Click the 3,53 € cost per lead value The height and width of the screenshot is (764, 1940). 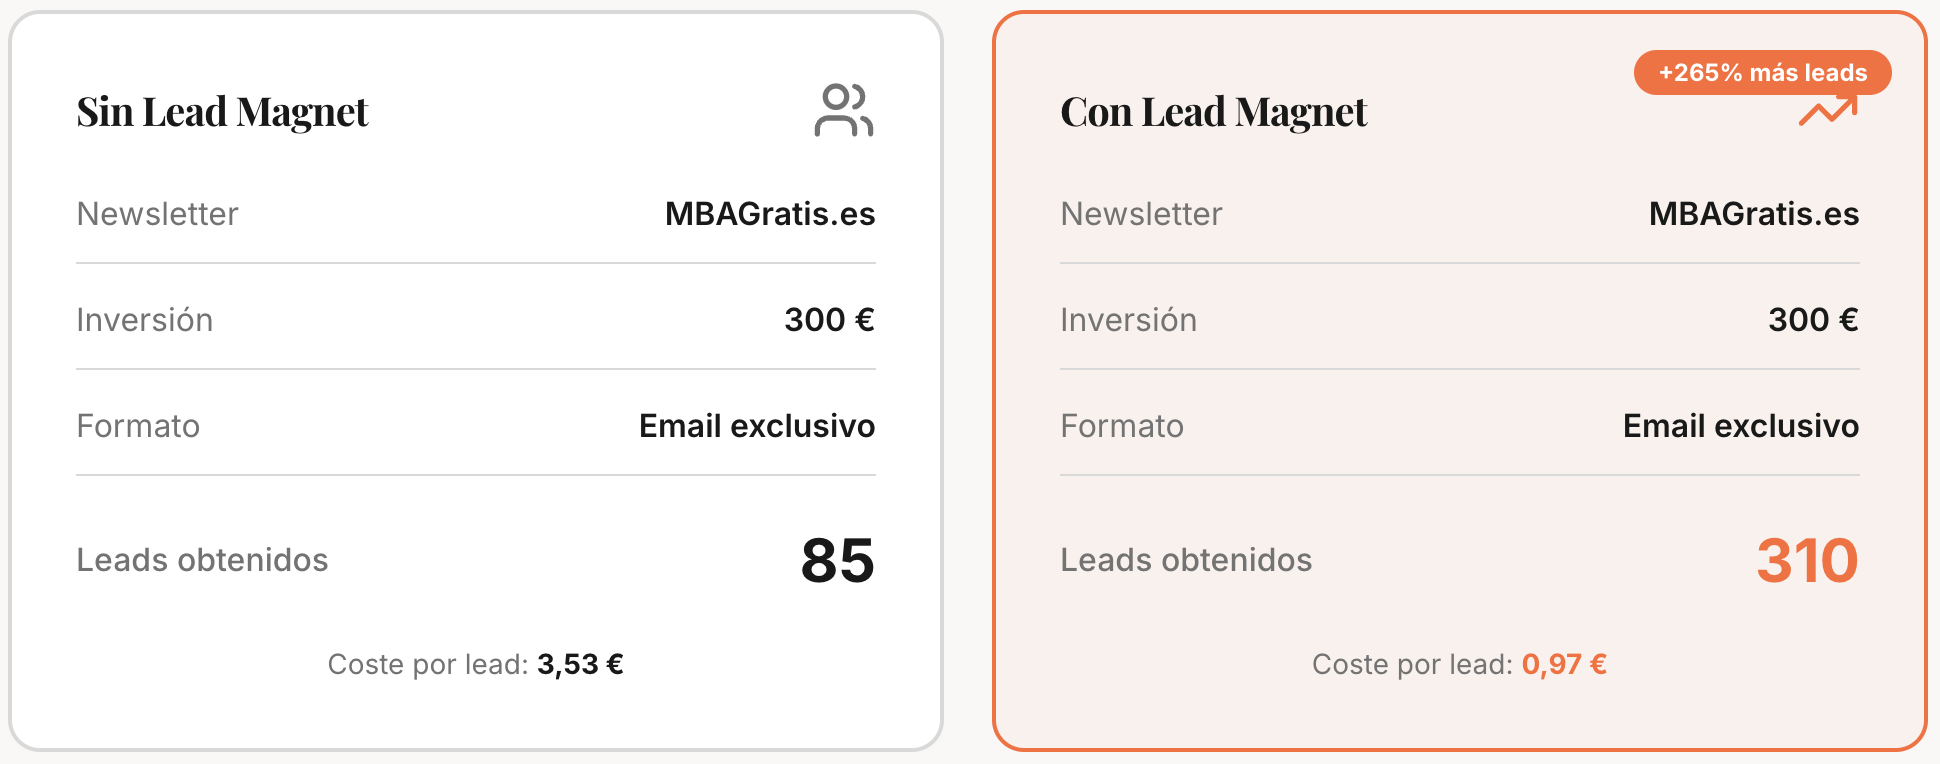580,664
